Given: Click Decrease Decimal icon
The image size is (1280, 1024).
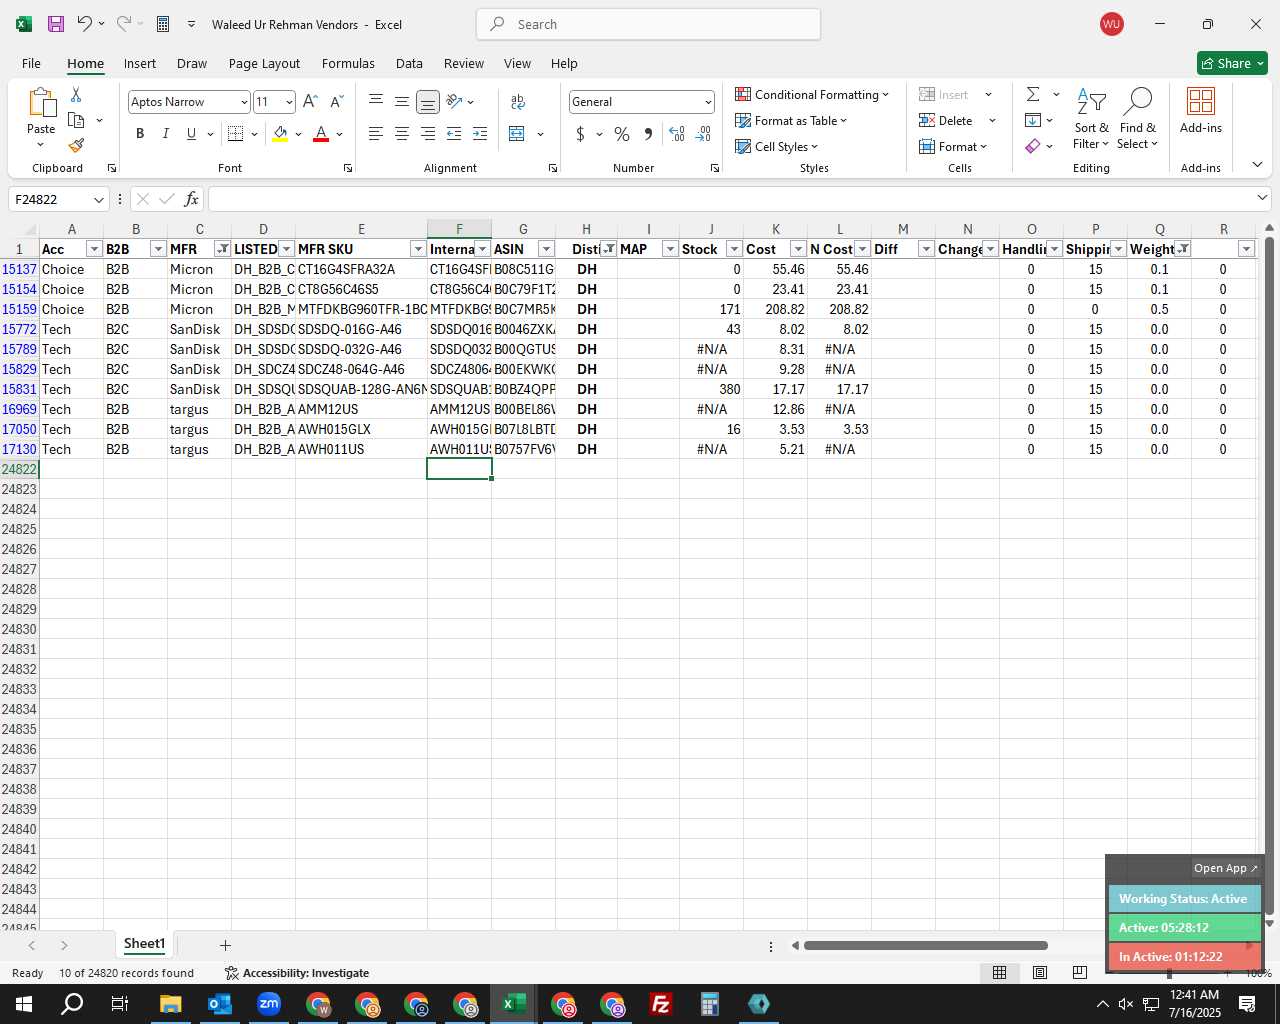Looking at the screenshot, I should point(703,134).
